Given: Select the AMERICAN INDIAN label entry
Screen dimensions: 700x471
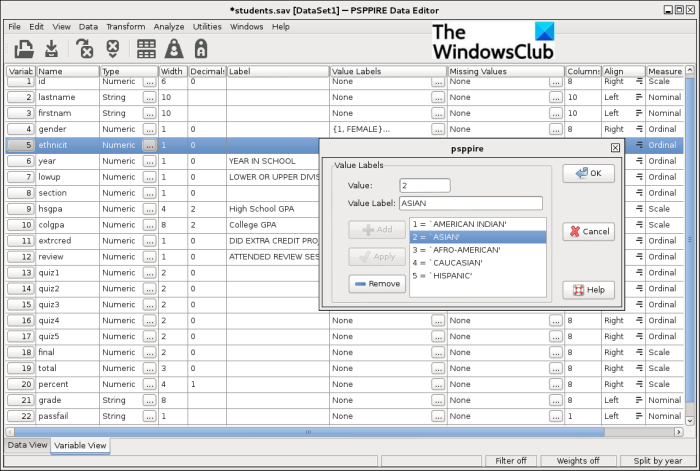Looking at the screenshot, I should coord(478,224).
